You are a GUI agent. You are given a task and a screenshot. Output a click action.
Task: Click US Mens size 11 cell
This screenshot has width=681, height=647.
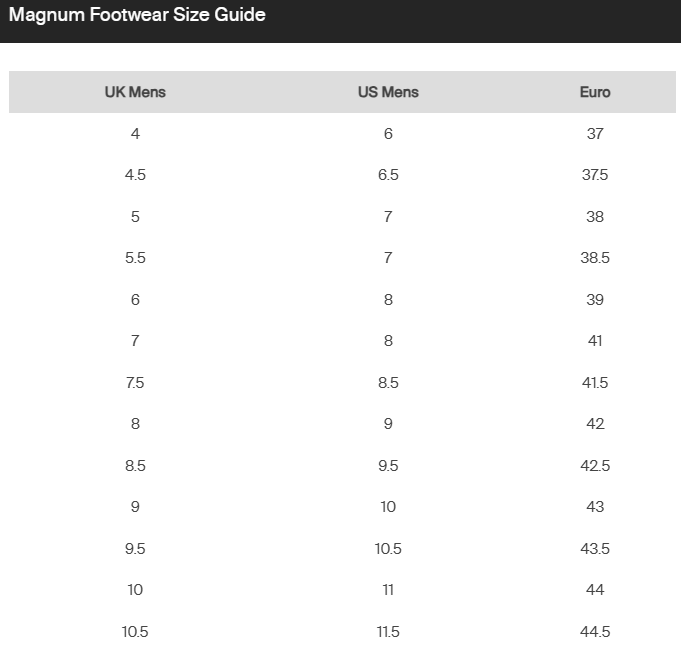(388, 590)
